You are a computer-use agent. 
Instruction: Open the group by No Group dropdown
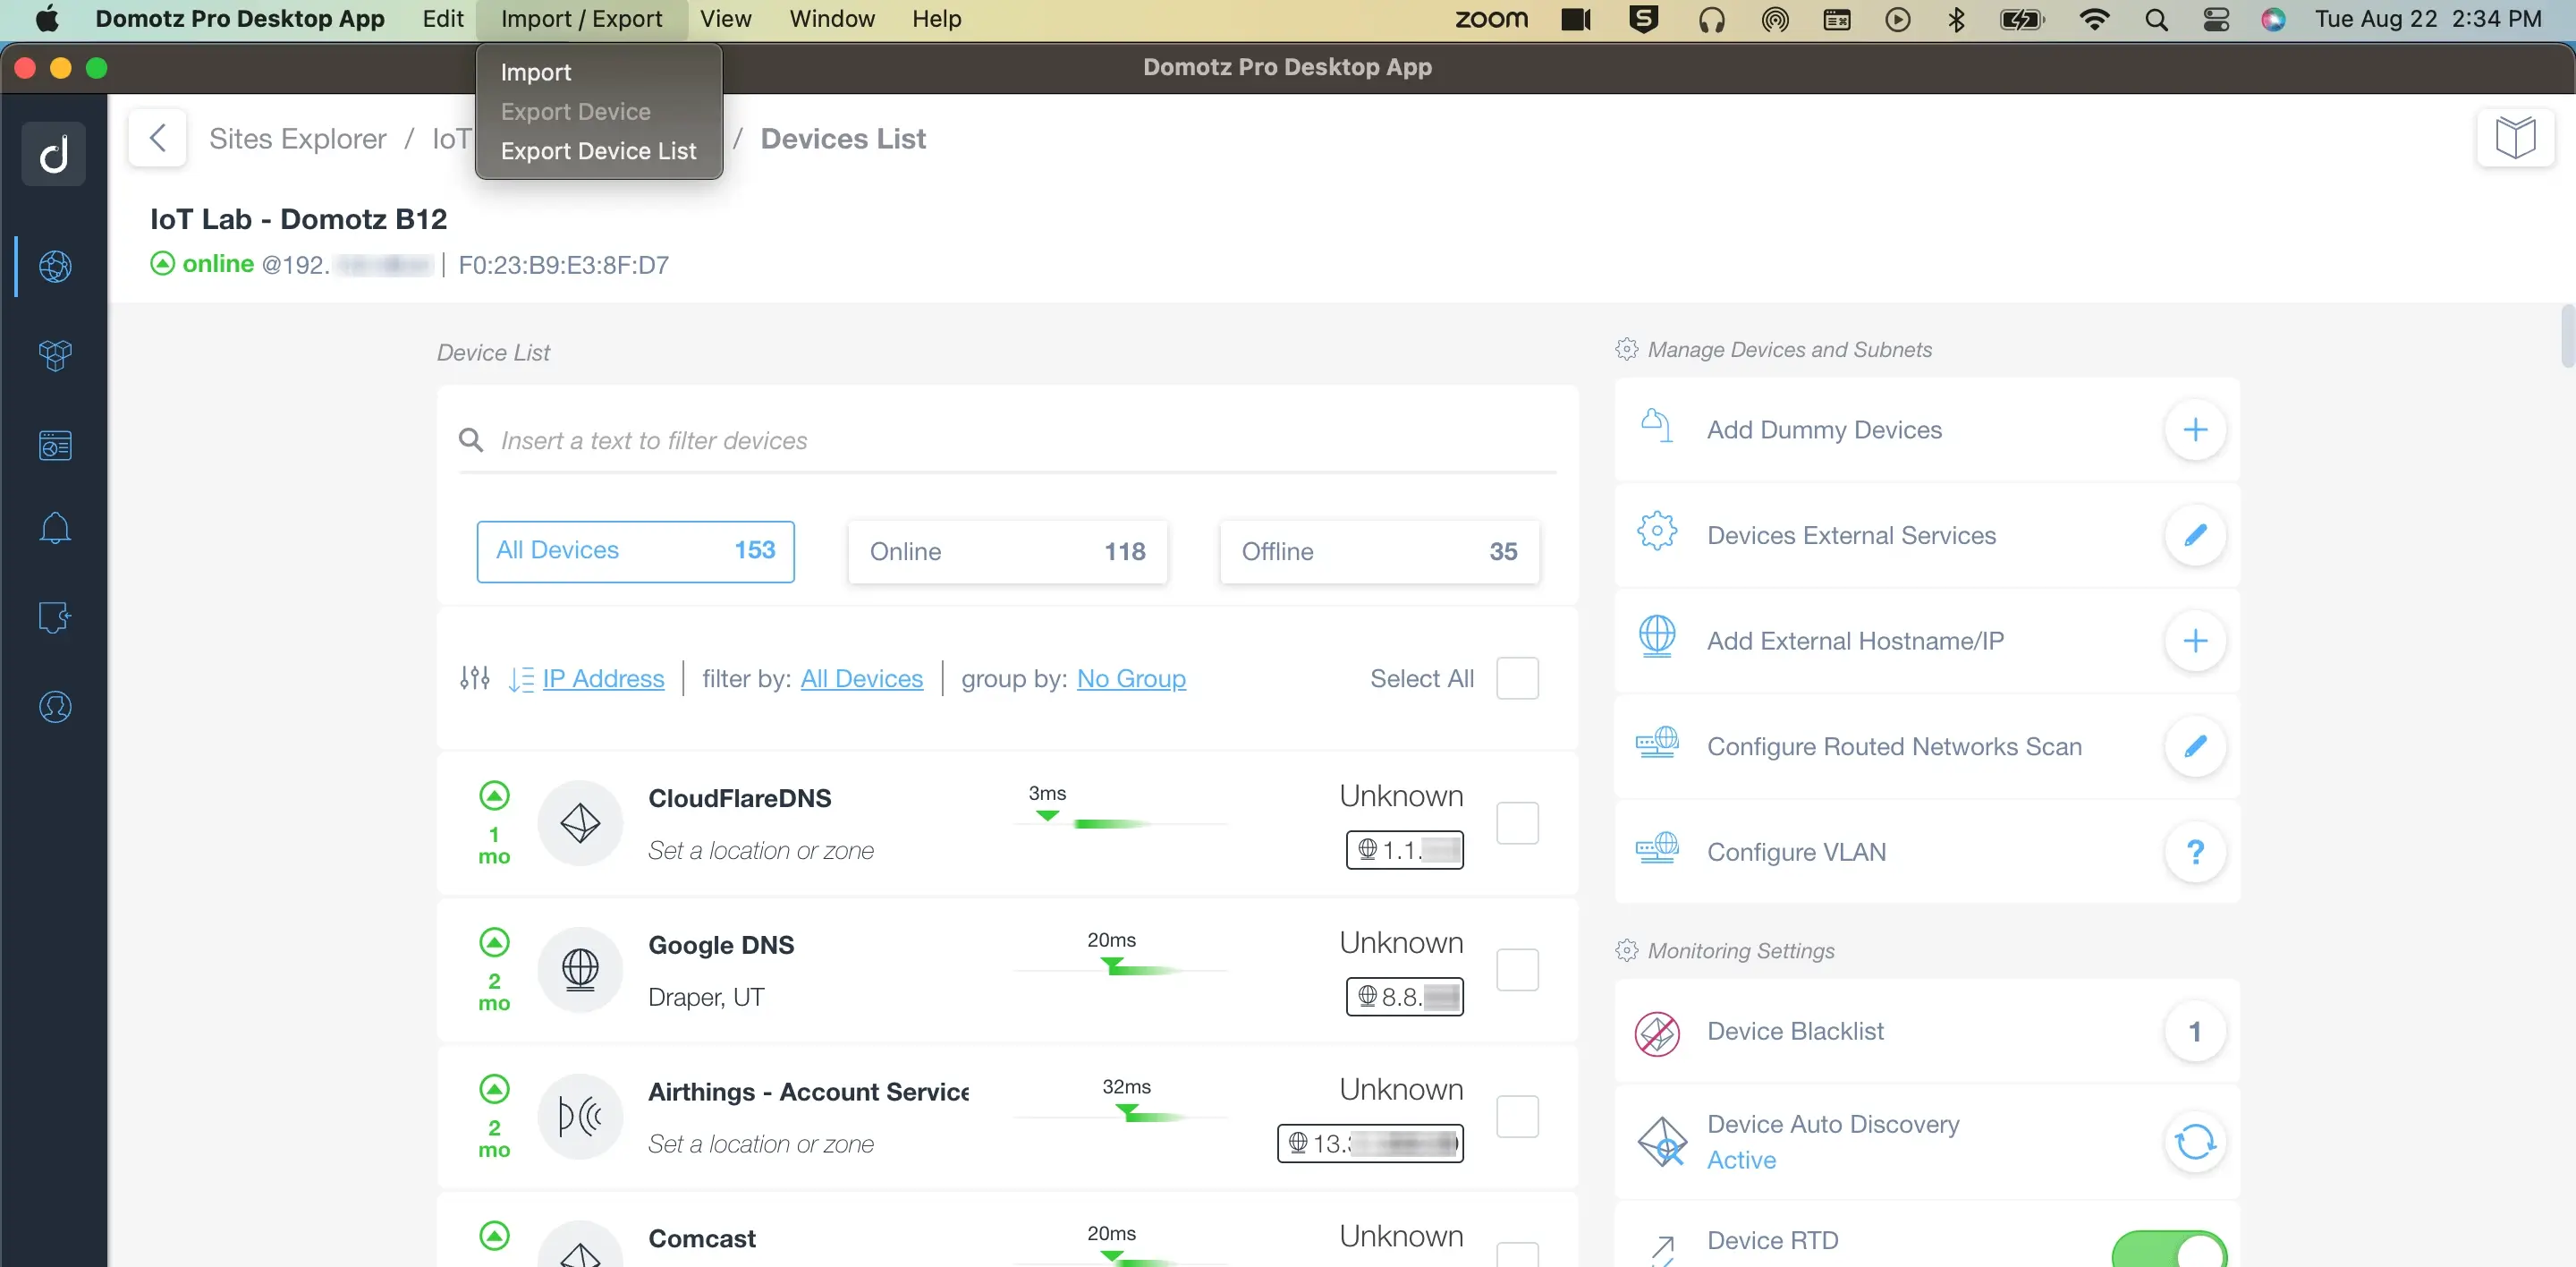[1130, 678]
